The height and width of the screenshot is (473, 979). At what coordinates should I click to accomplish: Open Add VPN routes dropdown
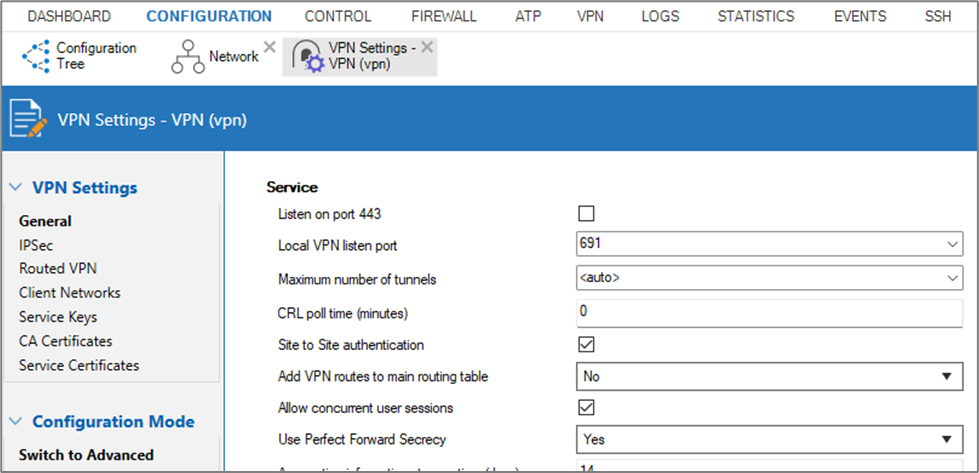pos(945,376)
